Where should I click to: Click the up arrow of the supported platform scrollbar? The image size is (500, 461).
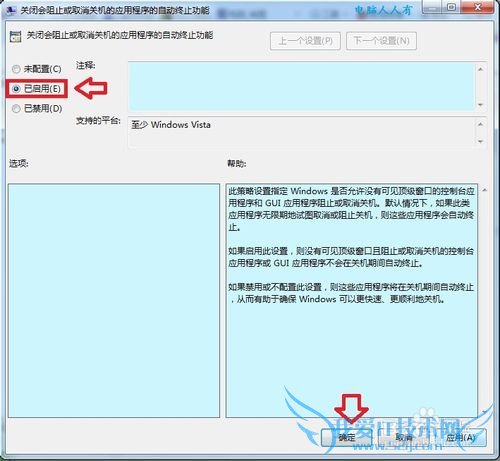click(480, 124)
